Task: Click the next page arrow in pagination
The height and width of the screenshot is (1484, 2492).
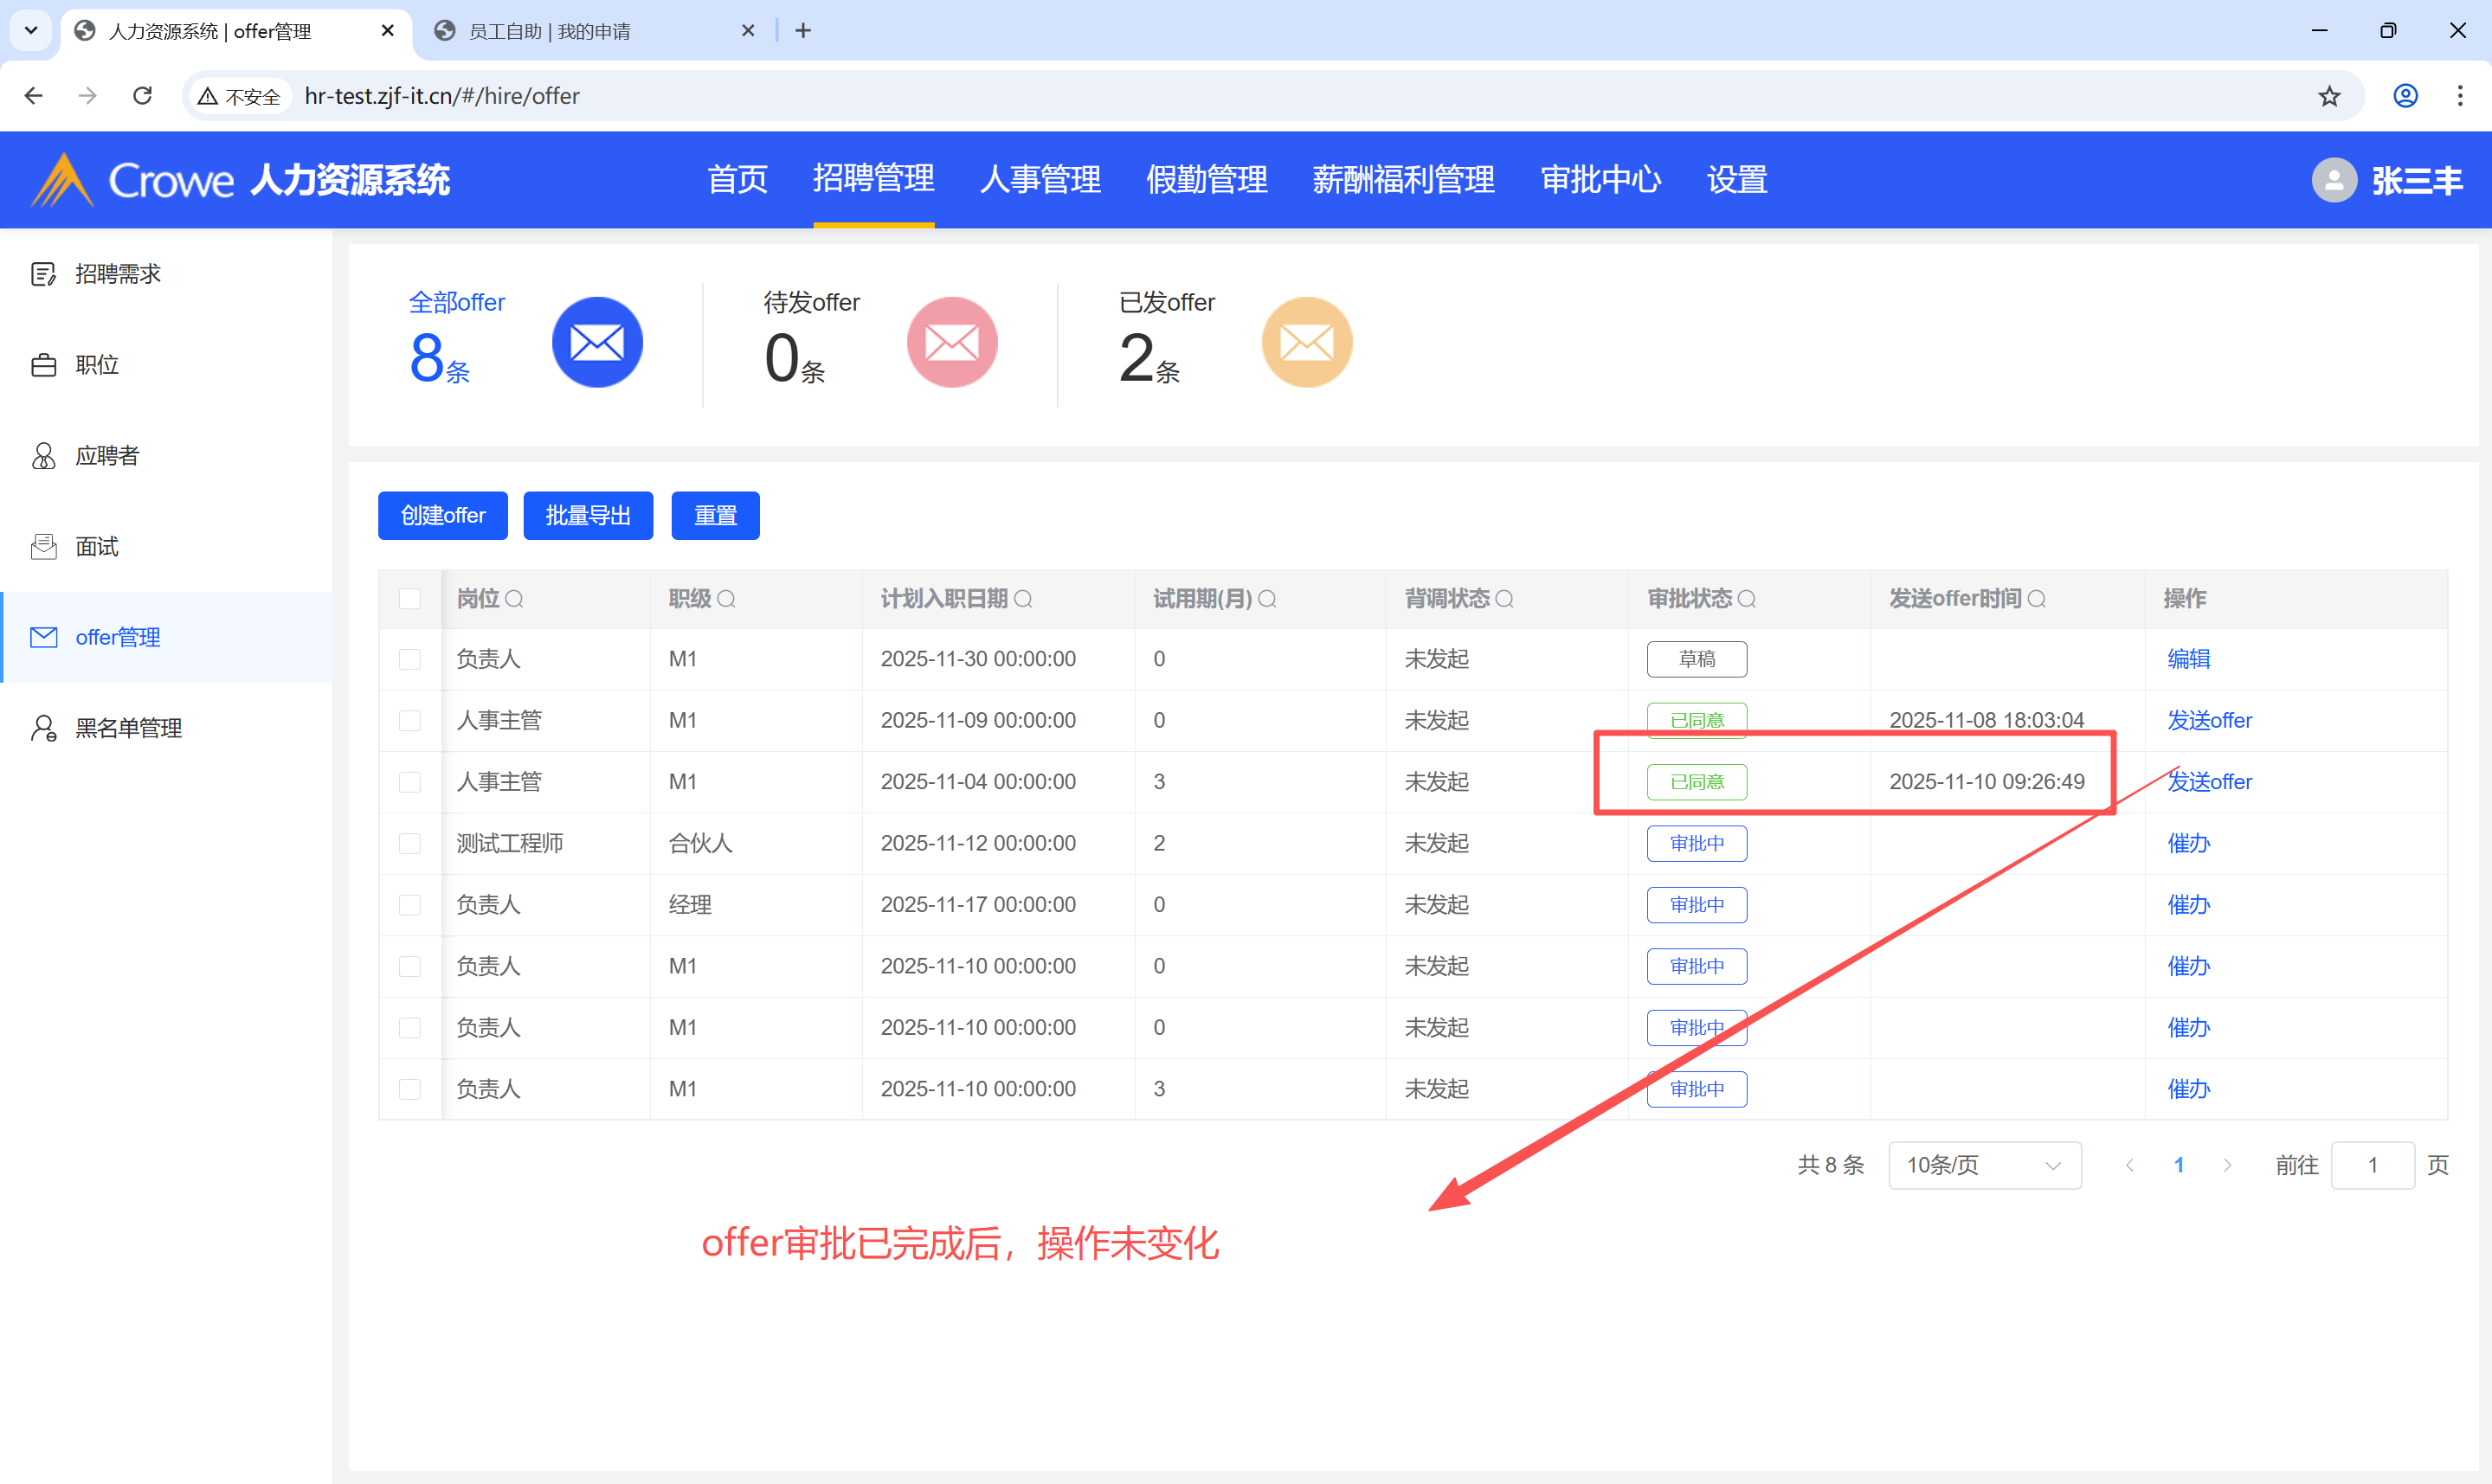Action: [x=2227, y=1165]
